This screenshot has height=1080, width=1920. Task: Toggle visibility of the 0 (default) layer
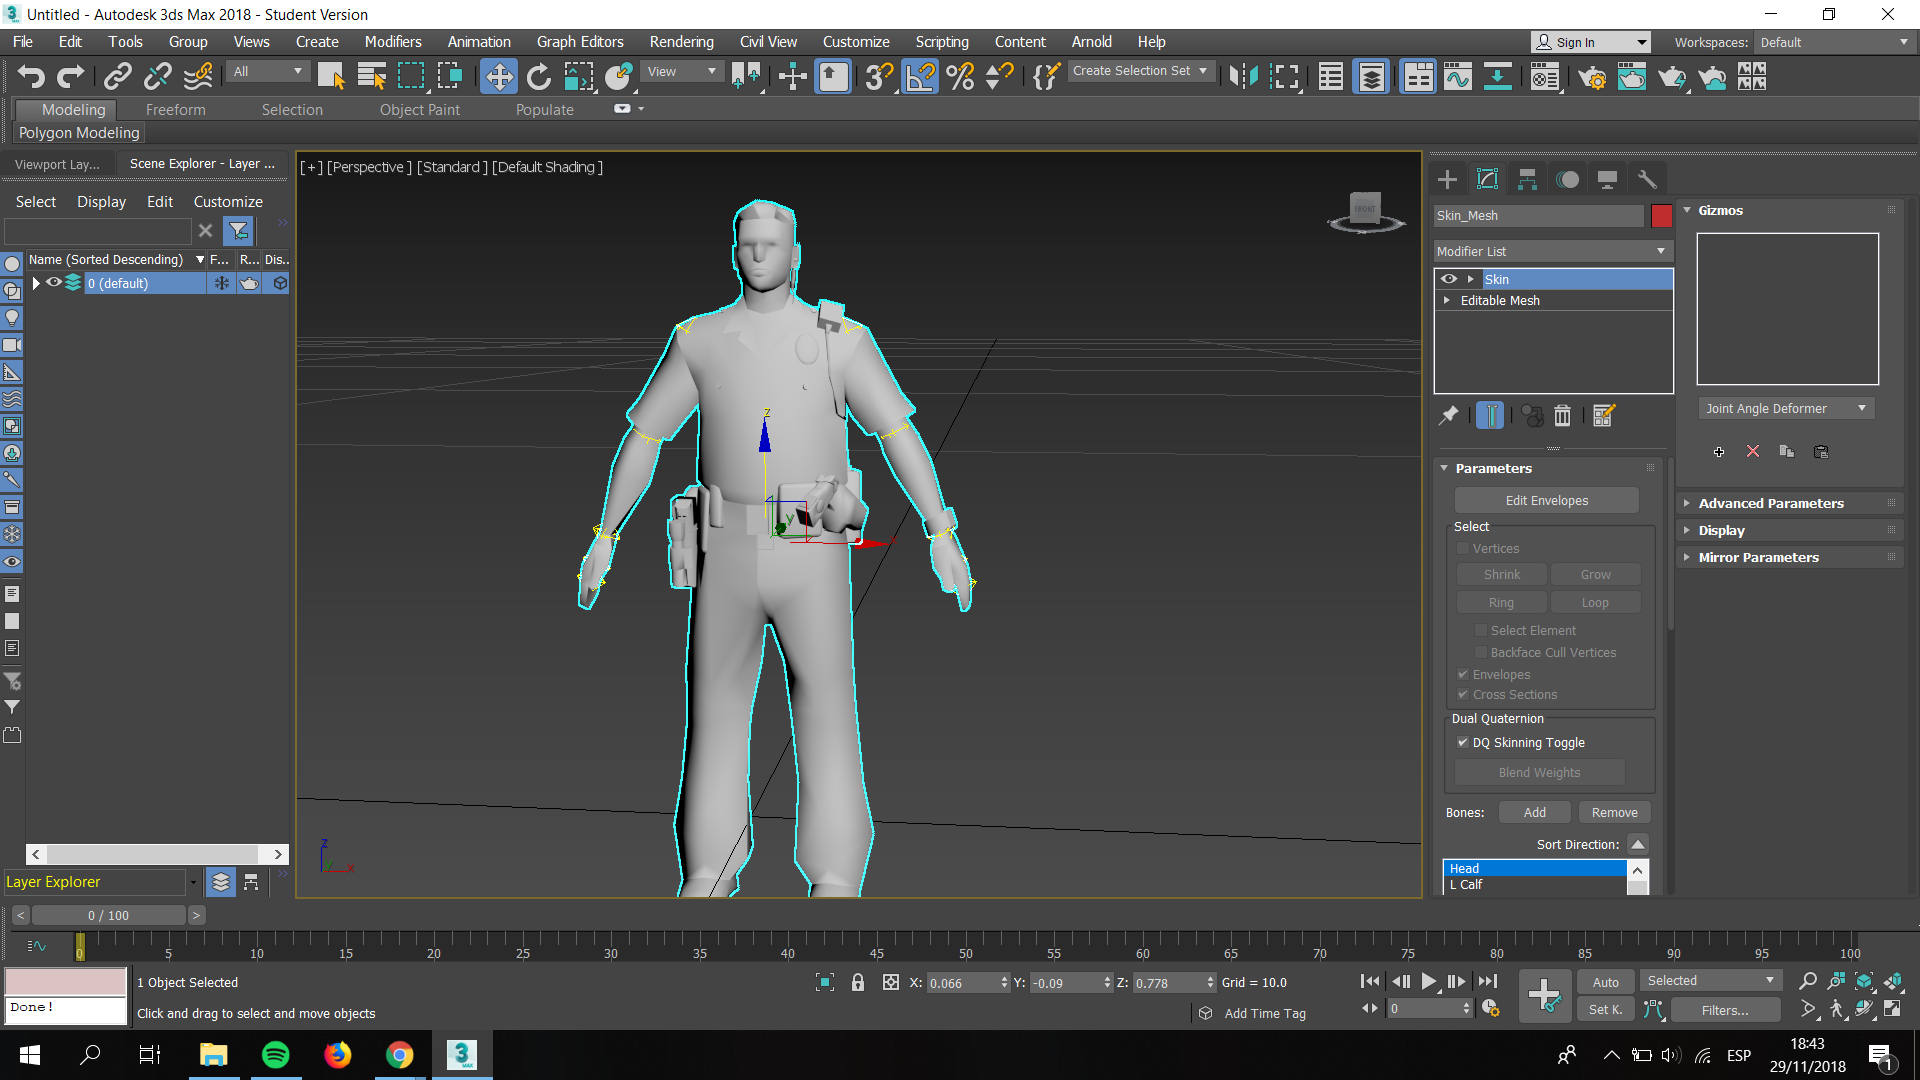55,283
